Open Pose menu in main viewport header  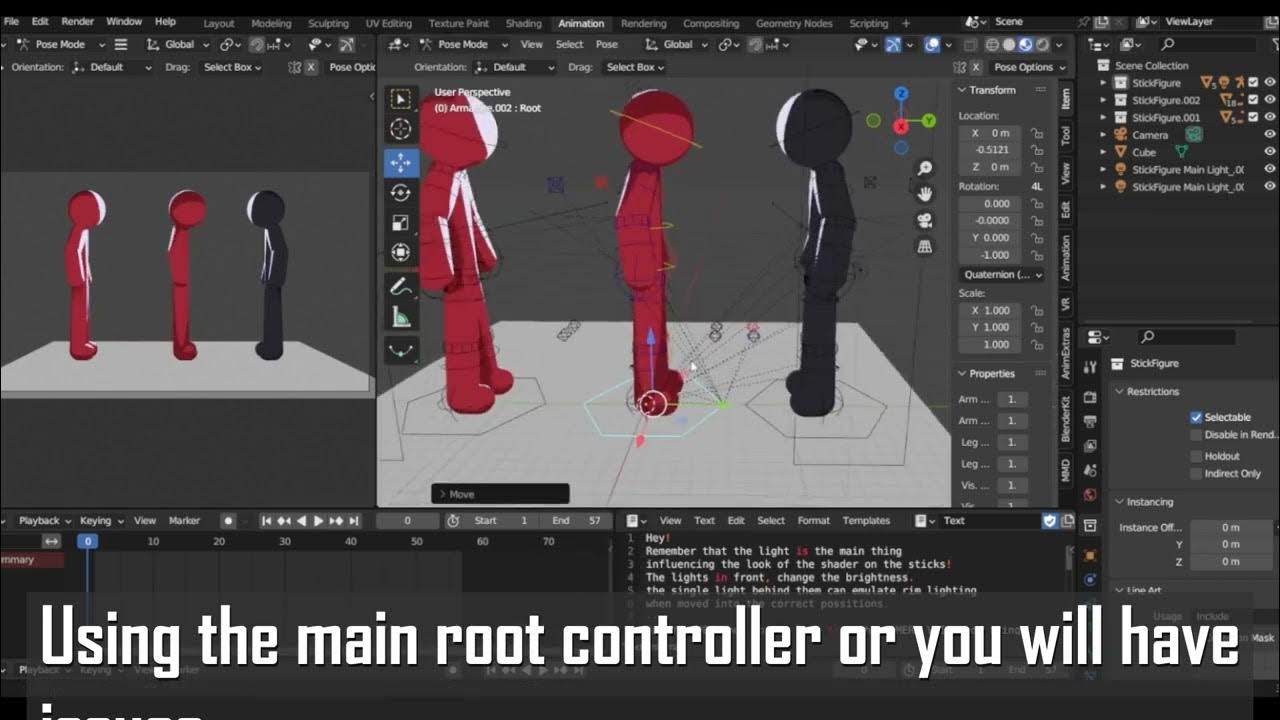click(x=607, y=44)
